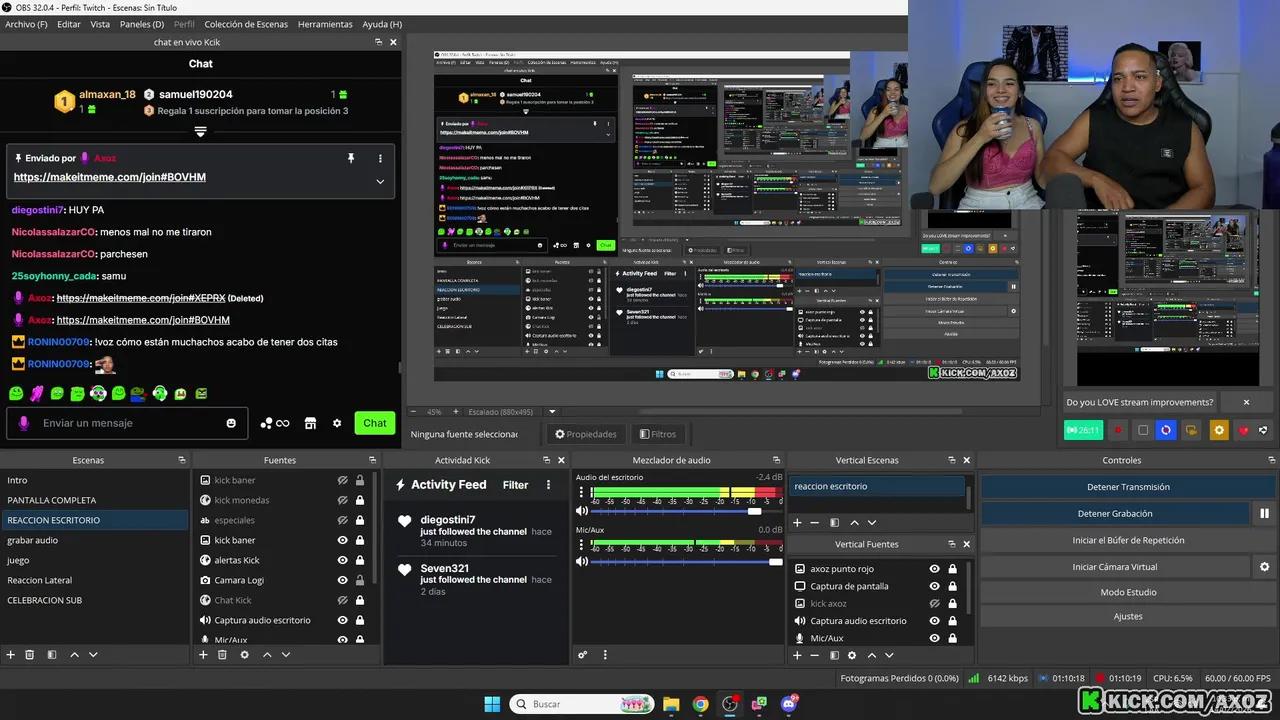Open Vertical Fuentes properties gear icon
The image size is (1280, 720).
[x=852, y=655]
